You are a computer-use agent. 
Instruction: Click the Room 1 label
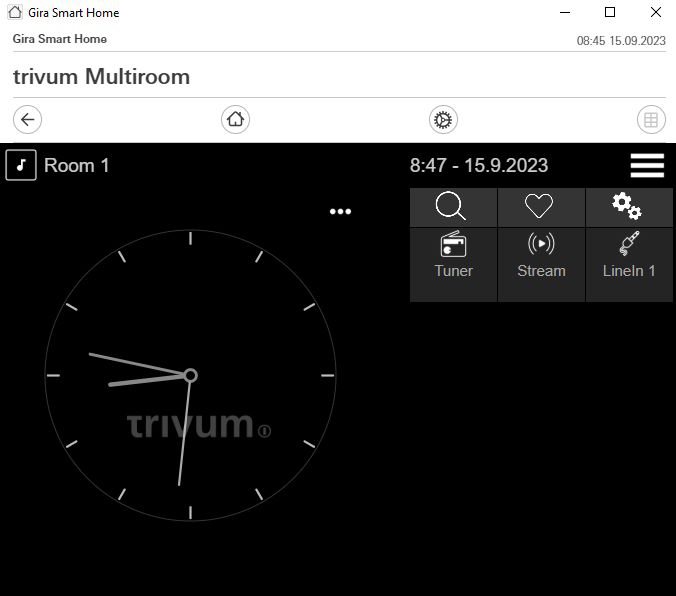pyautogui.click(x=76, y=166)
